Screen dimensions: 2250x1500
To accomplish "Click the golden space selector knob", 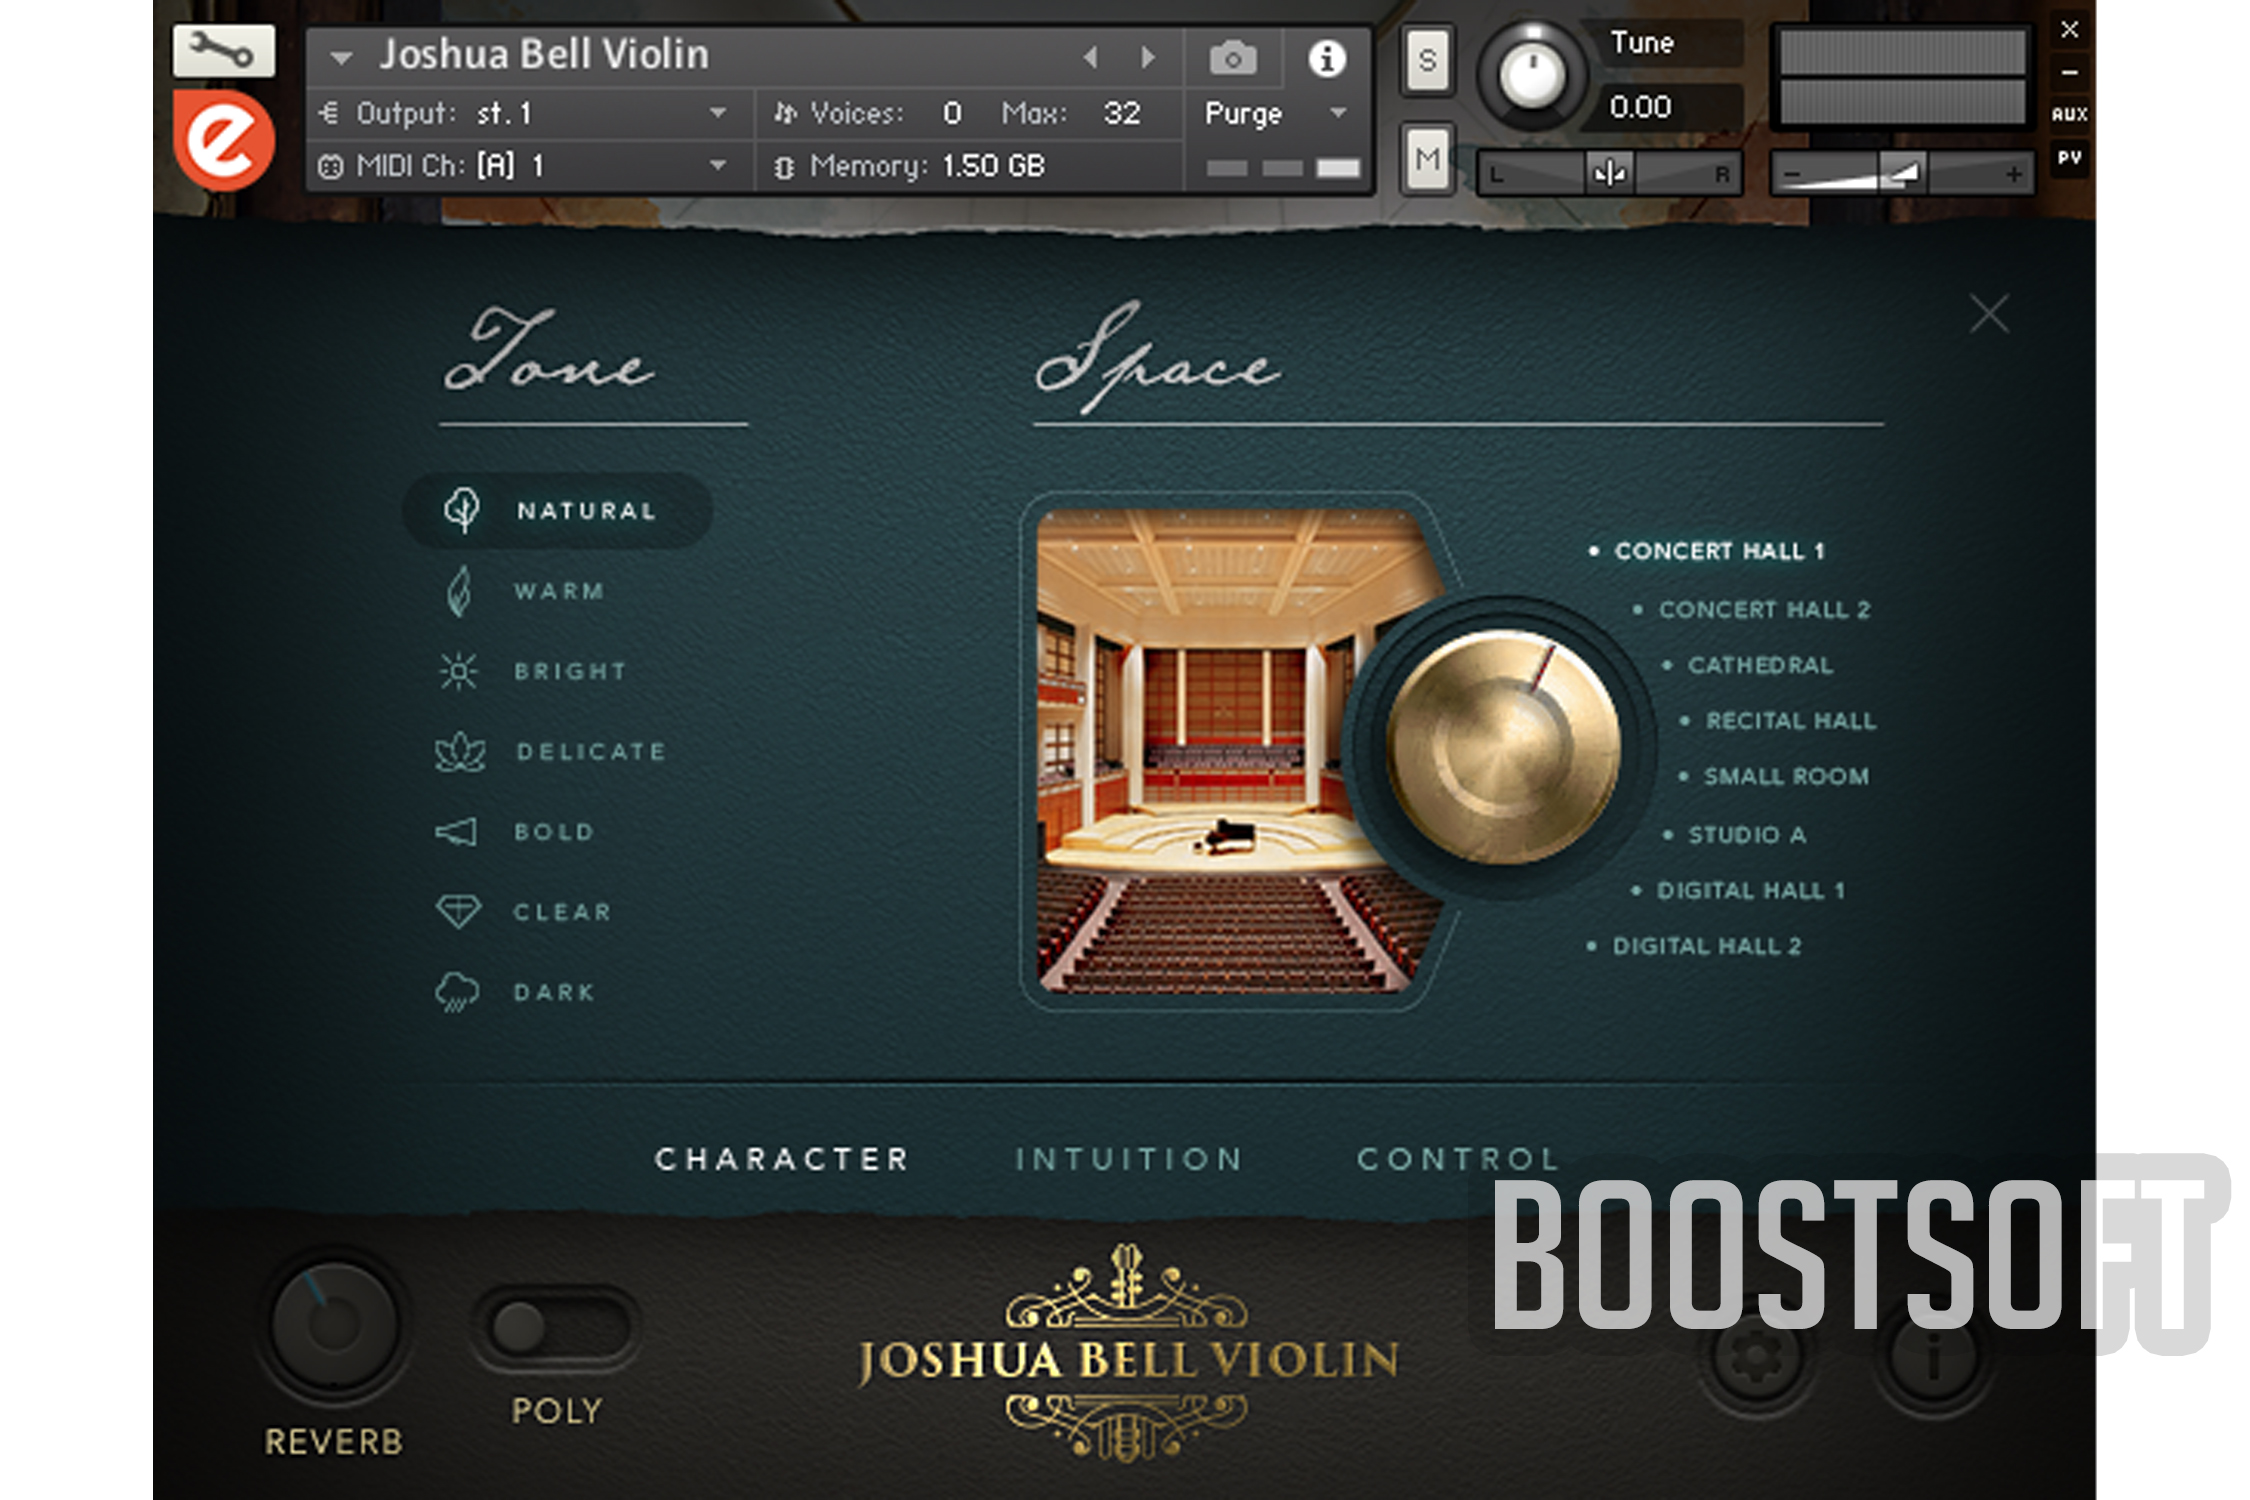I will click(x=1502, y=747).
